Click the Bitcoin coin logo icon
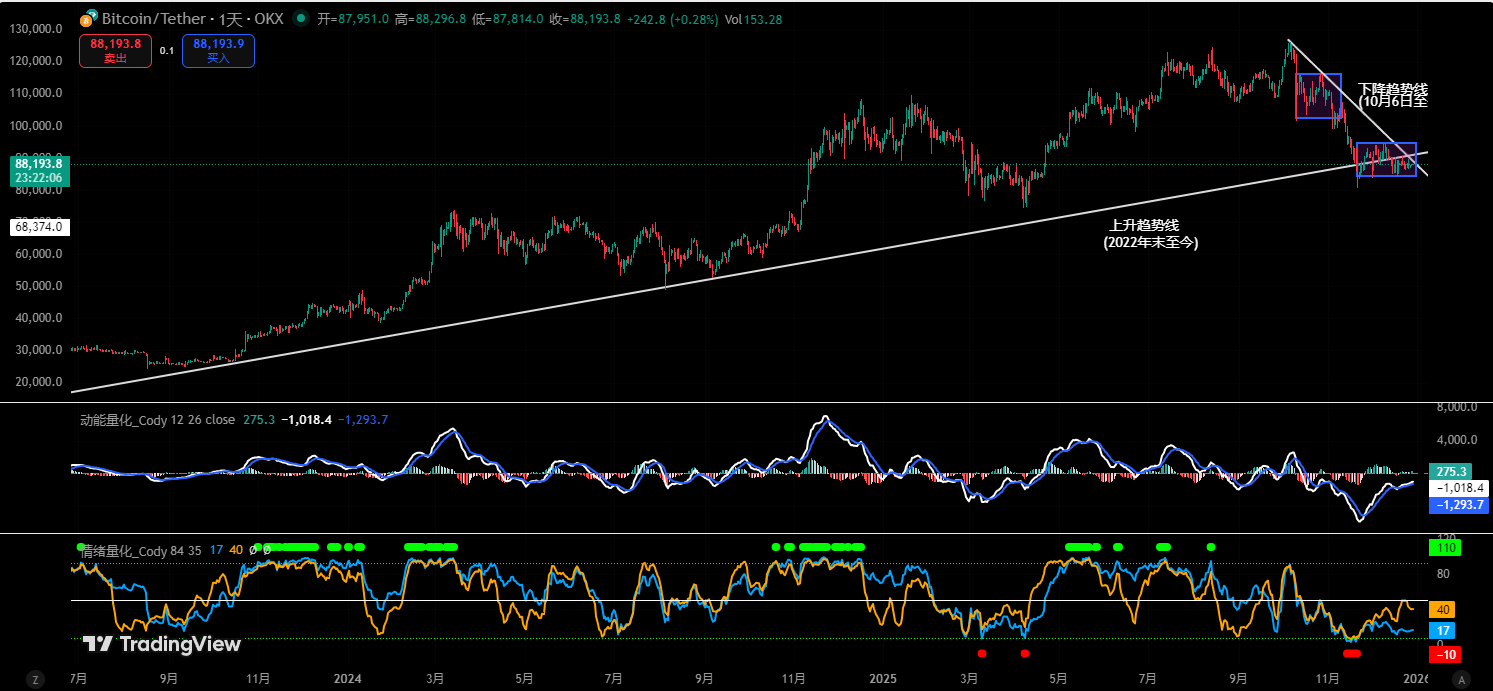 coord(88,18)
